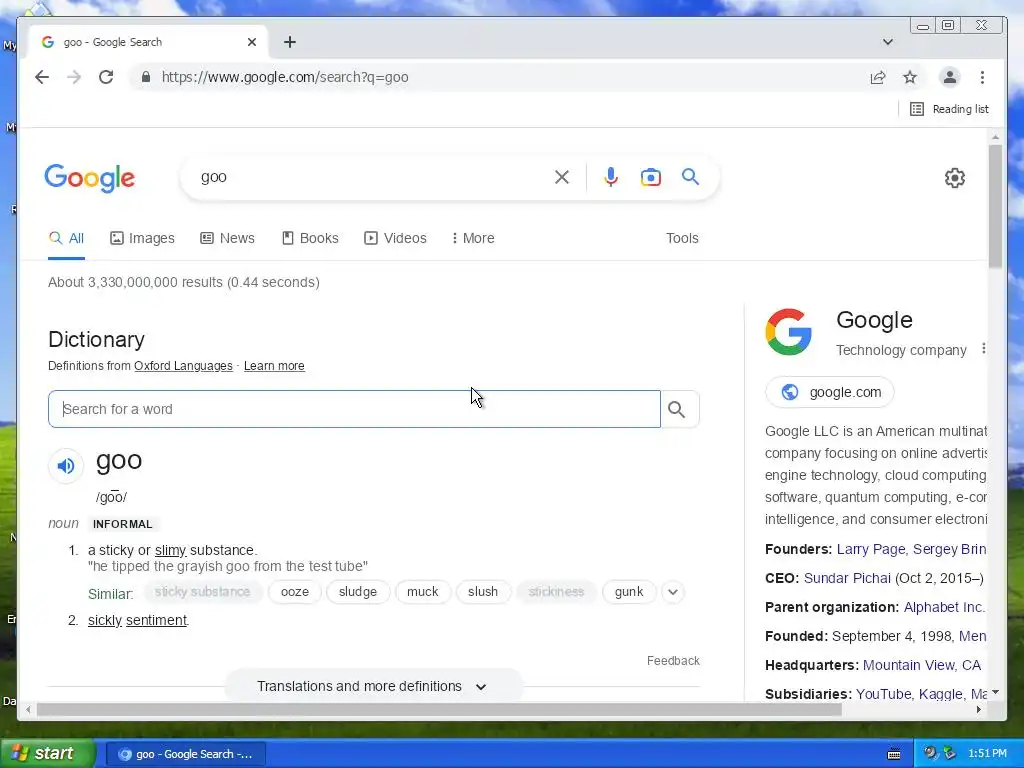
Task: Follow the 'sentiment' word link
Action: tap(156, 620)
